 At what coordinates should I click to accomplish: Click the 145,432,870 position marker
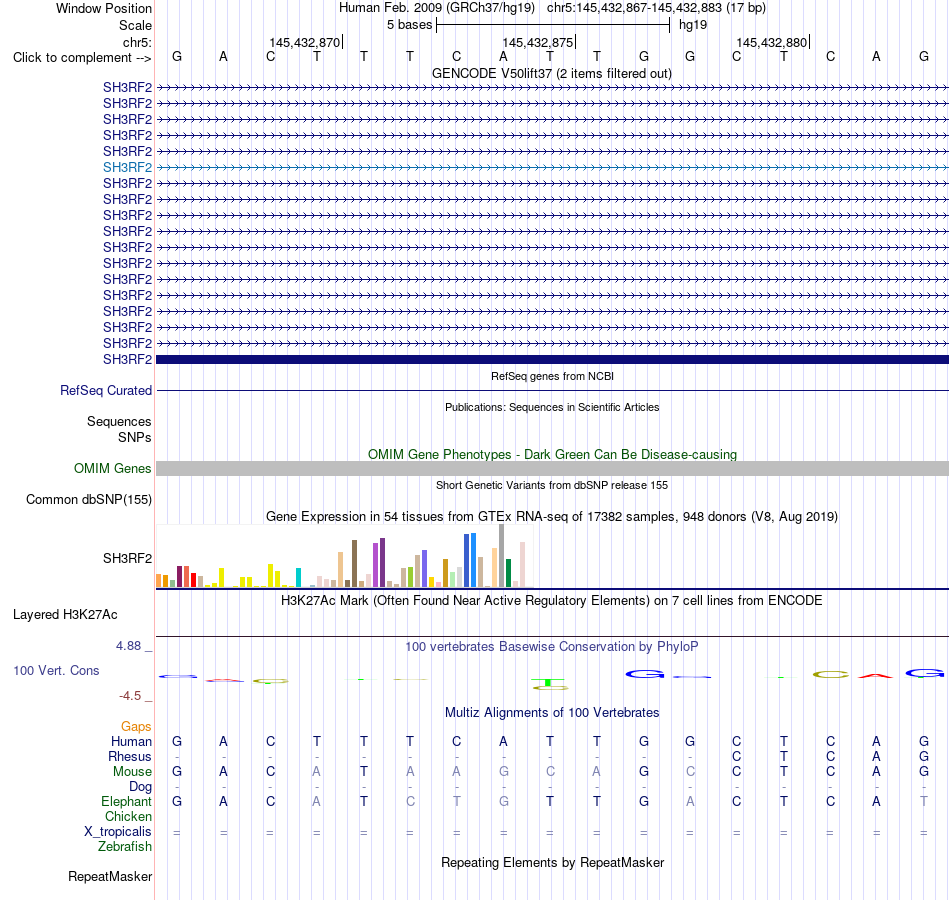click(305, 42)
